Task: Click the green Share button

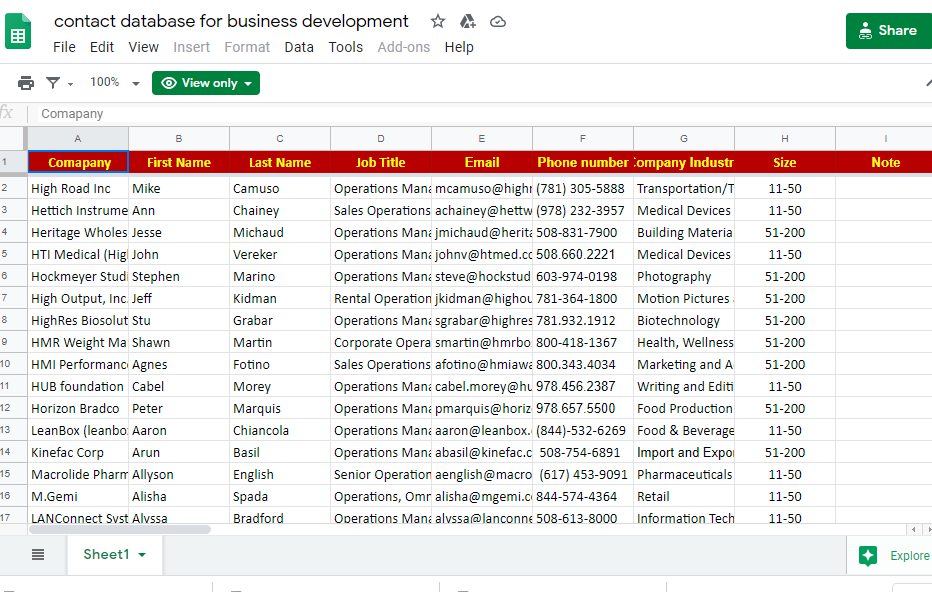Action: pyautogui.click(x=888, y=31)
